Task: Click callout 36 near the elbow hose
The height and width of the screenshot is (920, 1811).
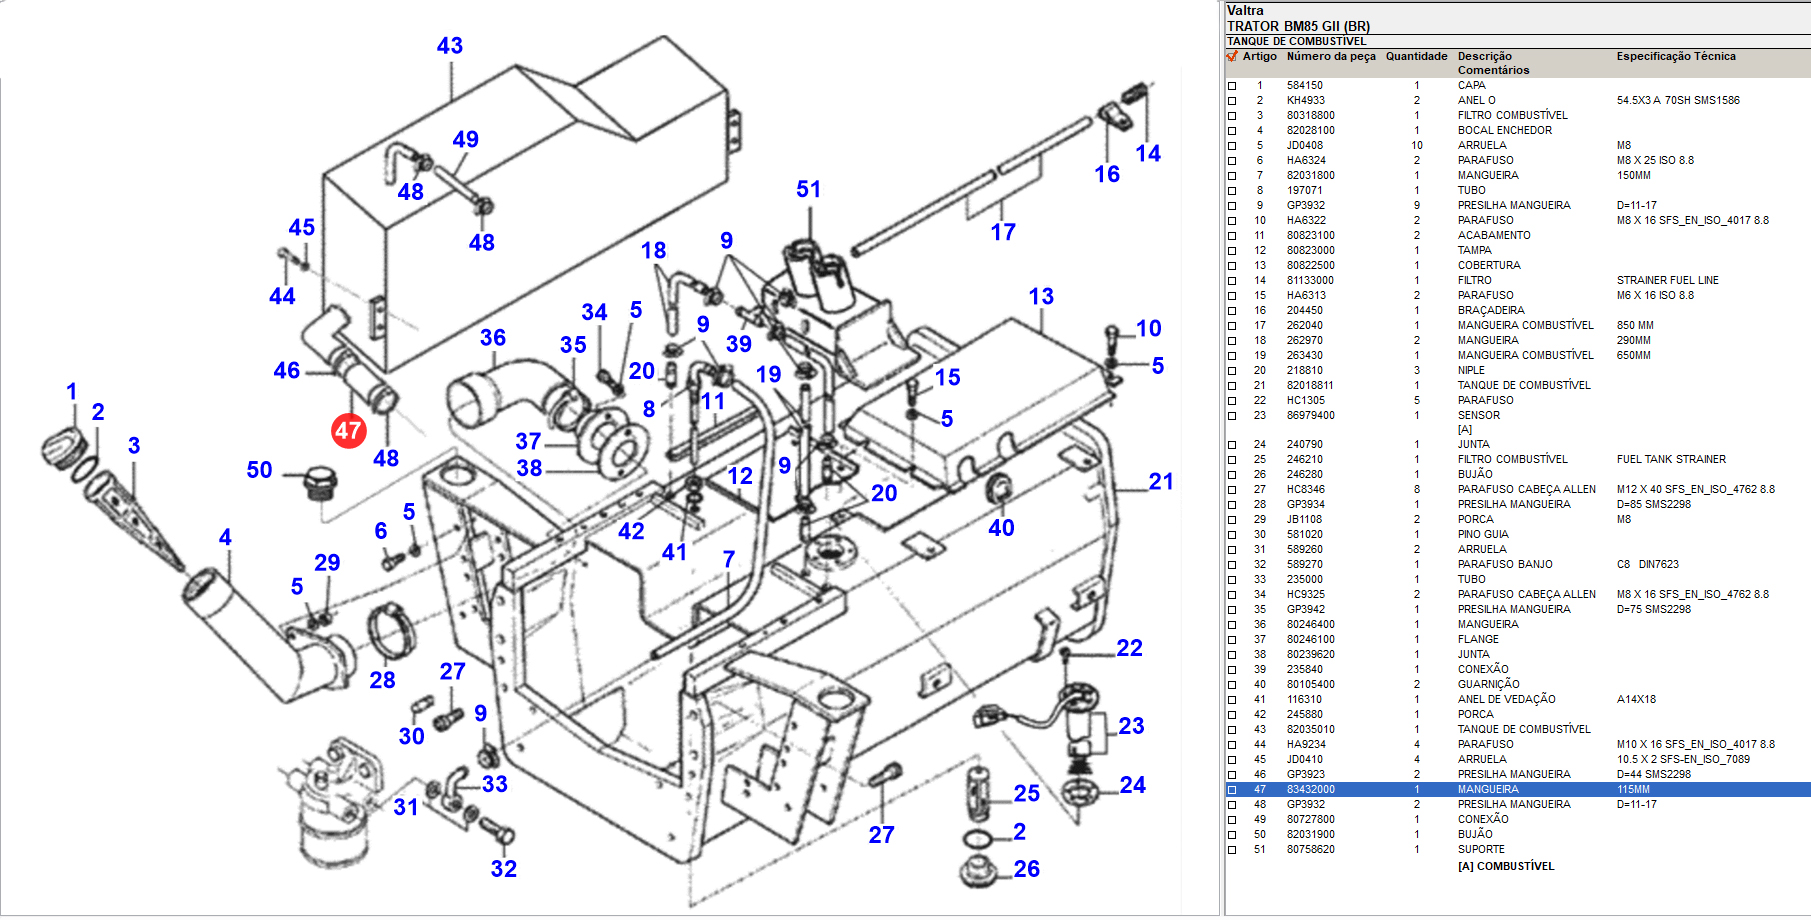Action: 492,338
